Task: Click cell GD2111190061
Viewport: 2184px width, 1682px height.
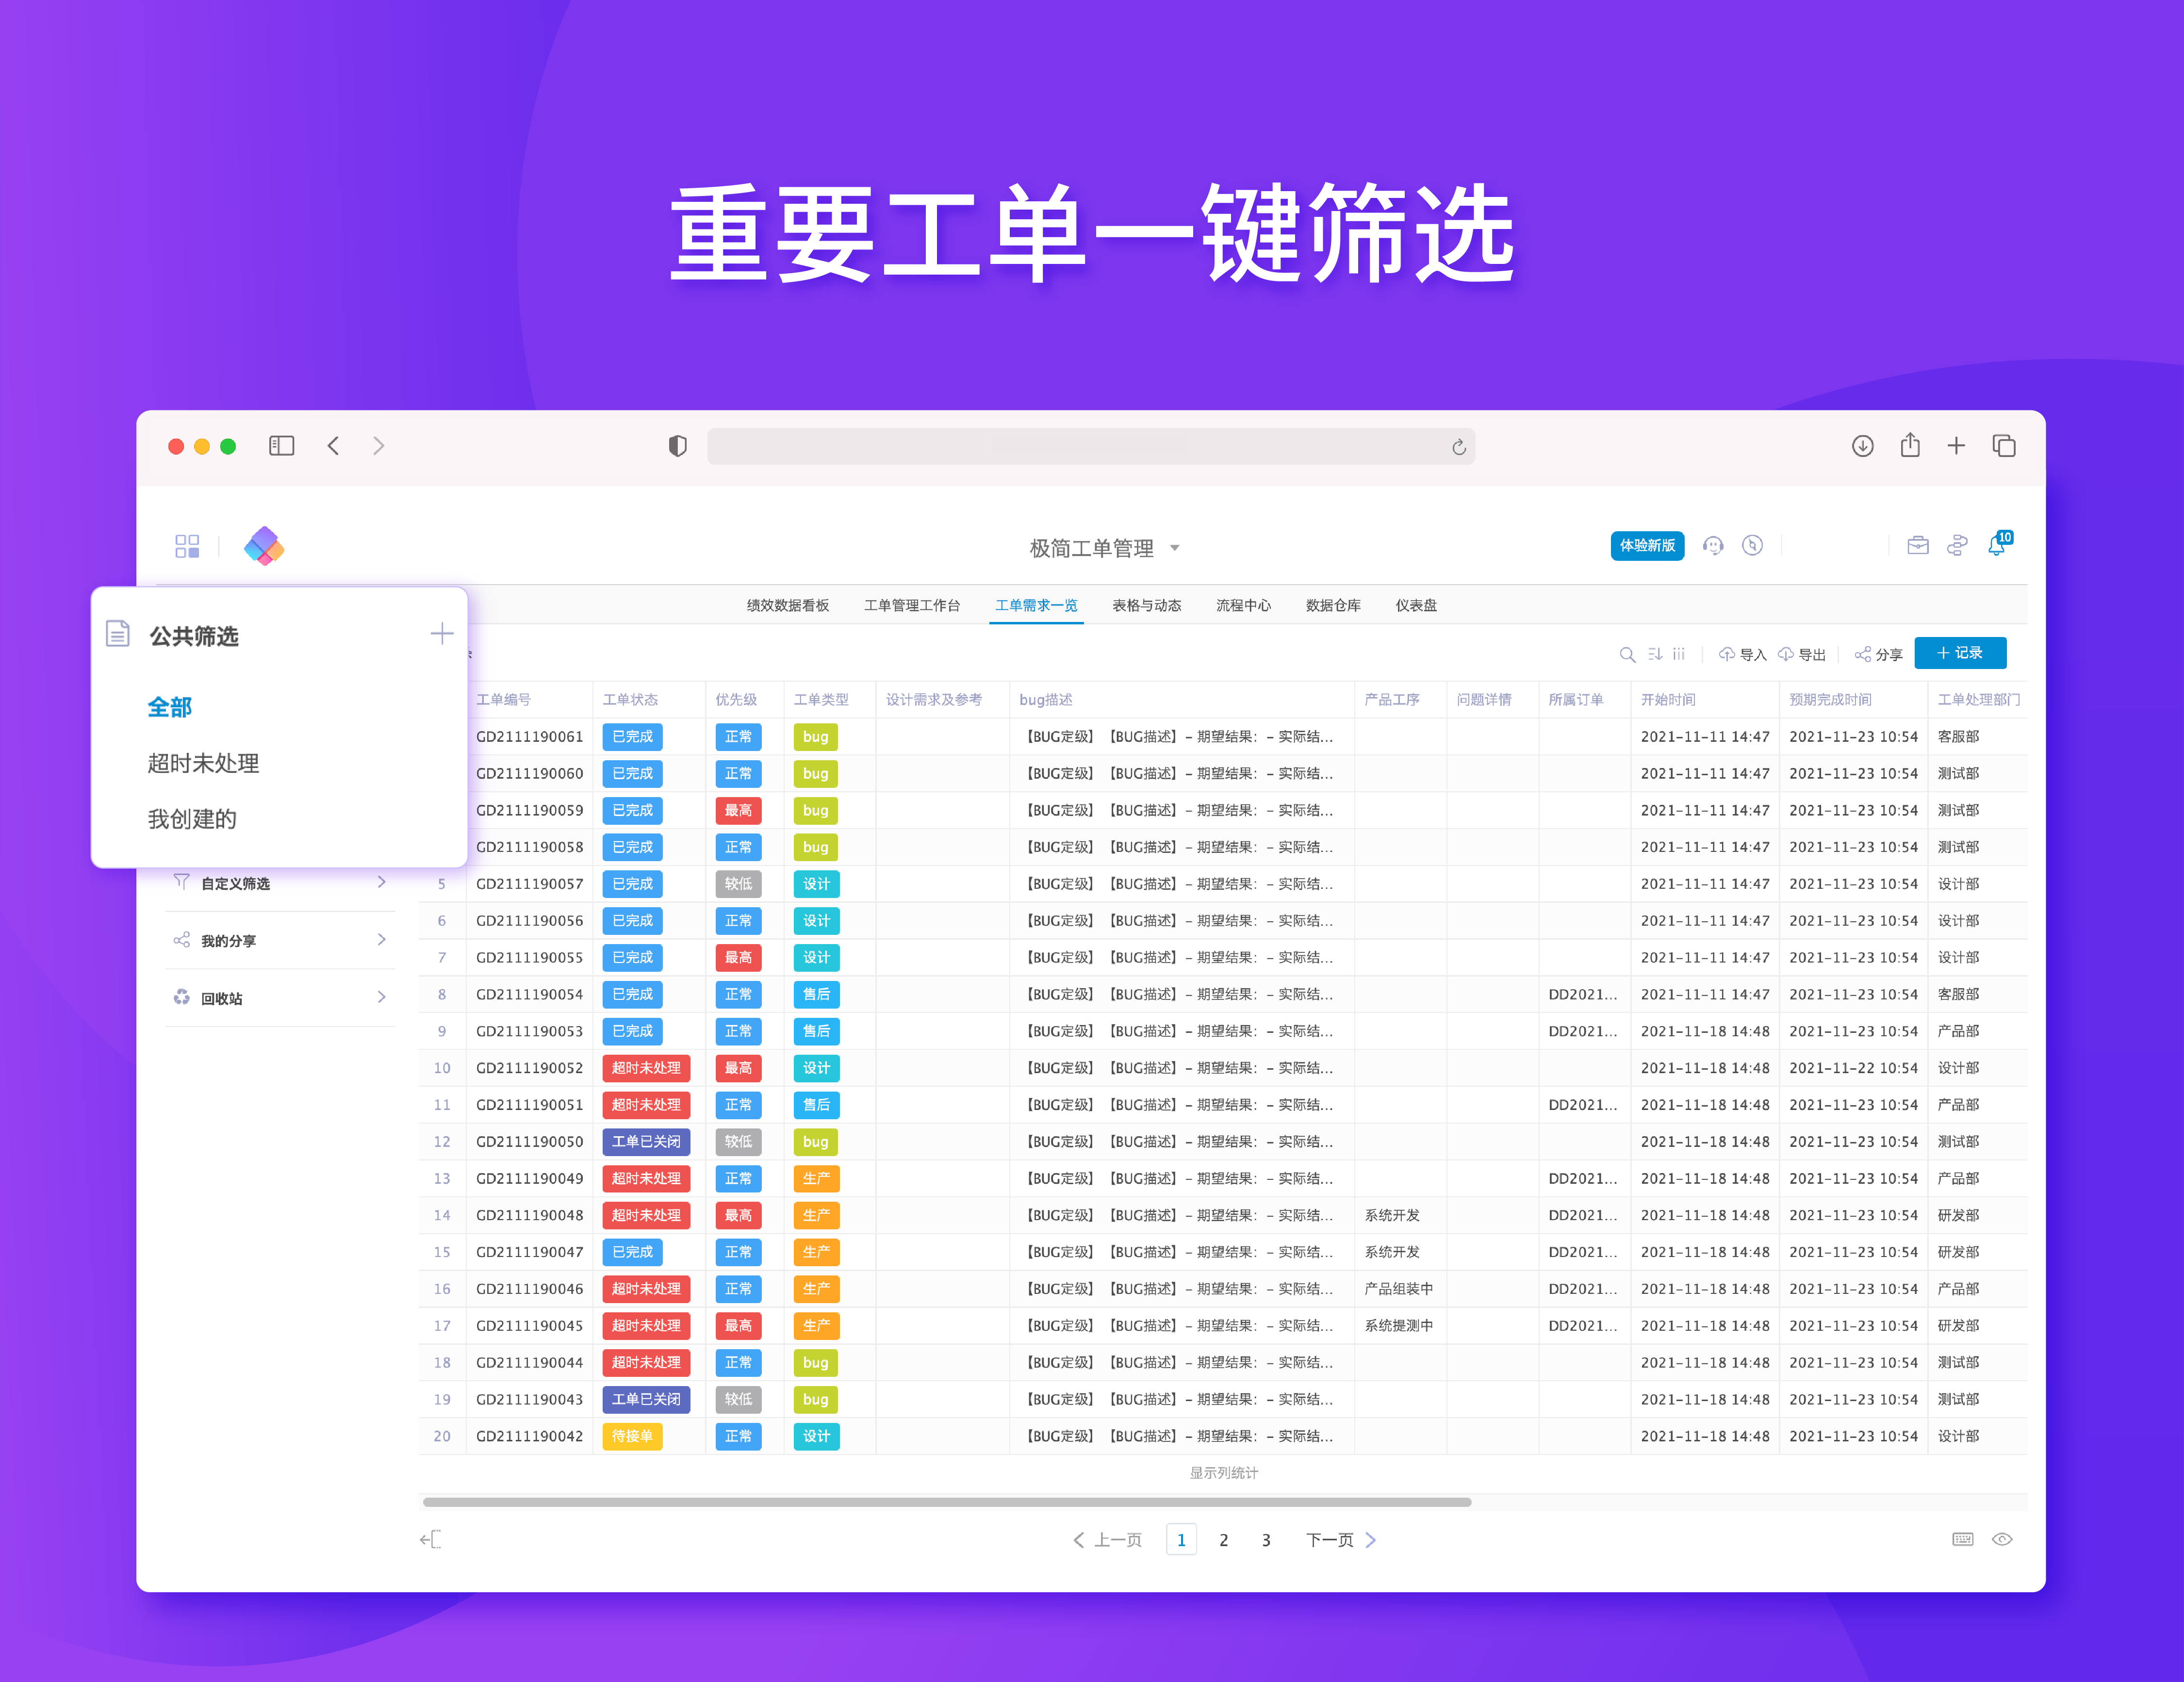Action: [529, 736]
